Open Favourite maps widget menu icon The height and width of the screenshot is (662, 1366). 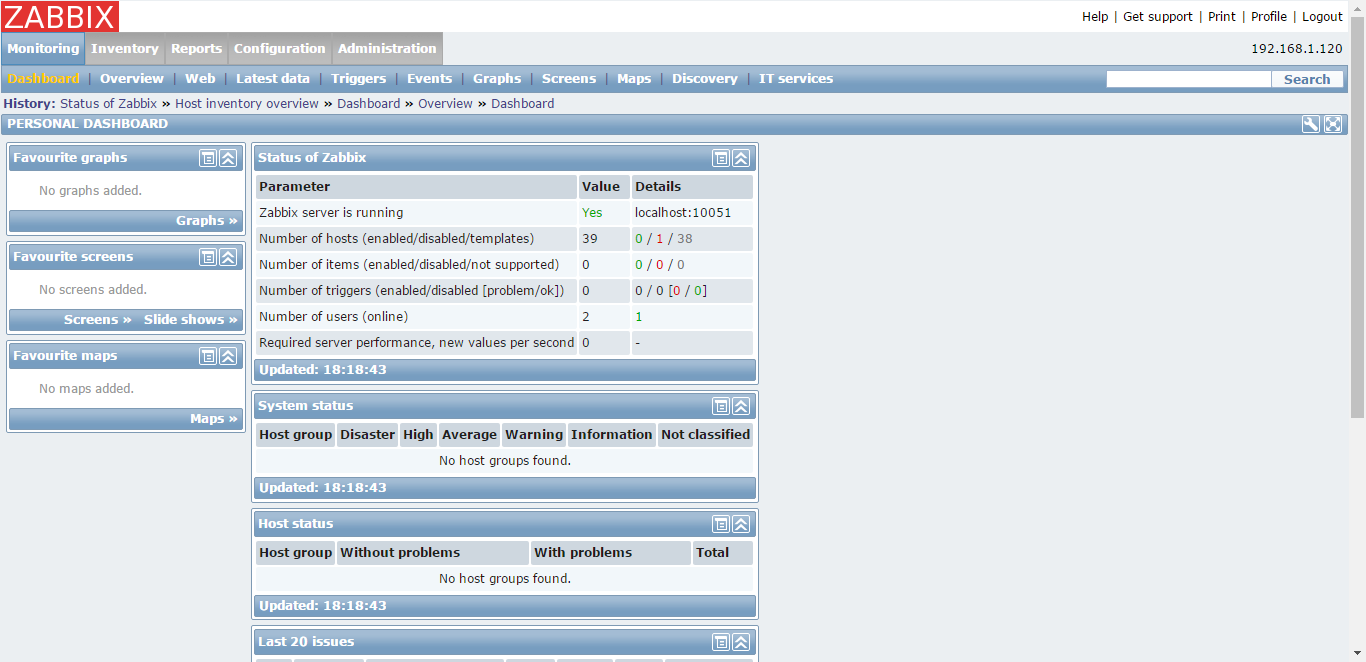(x=207, y=356)
